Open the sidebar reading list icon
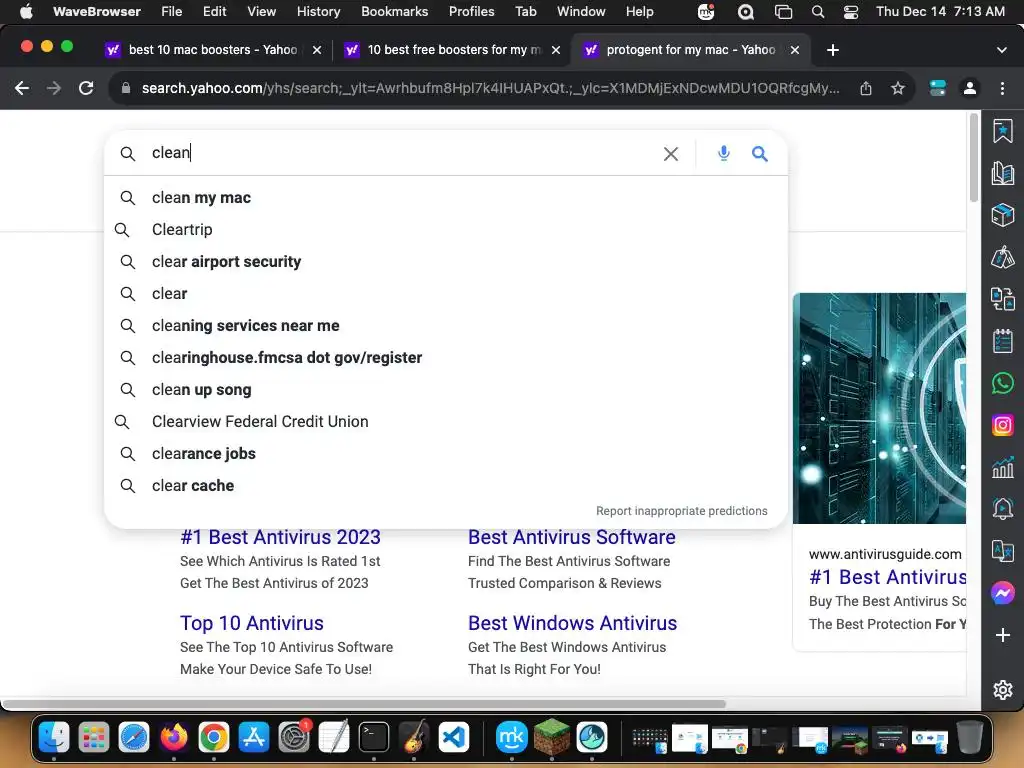Viewport: 1024px width, 768px height. 1002,173
